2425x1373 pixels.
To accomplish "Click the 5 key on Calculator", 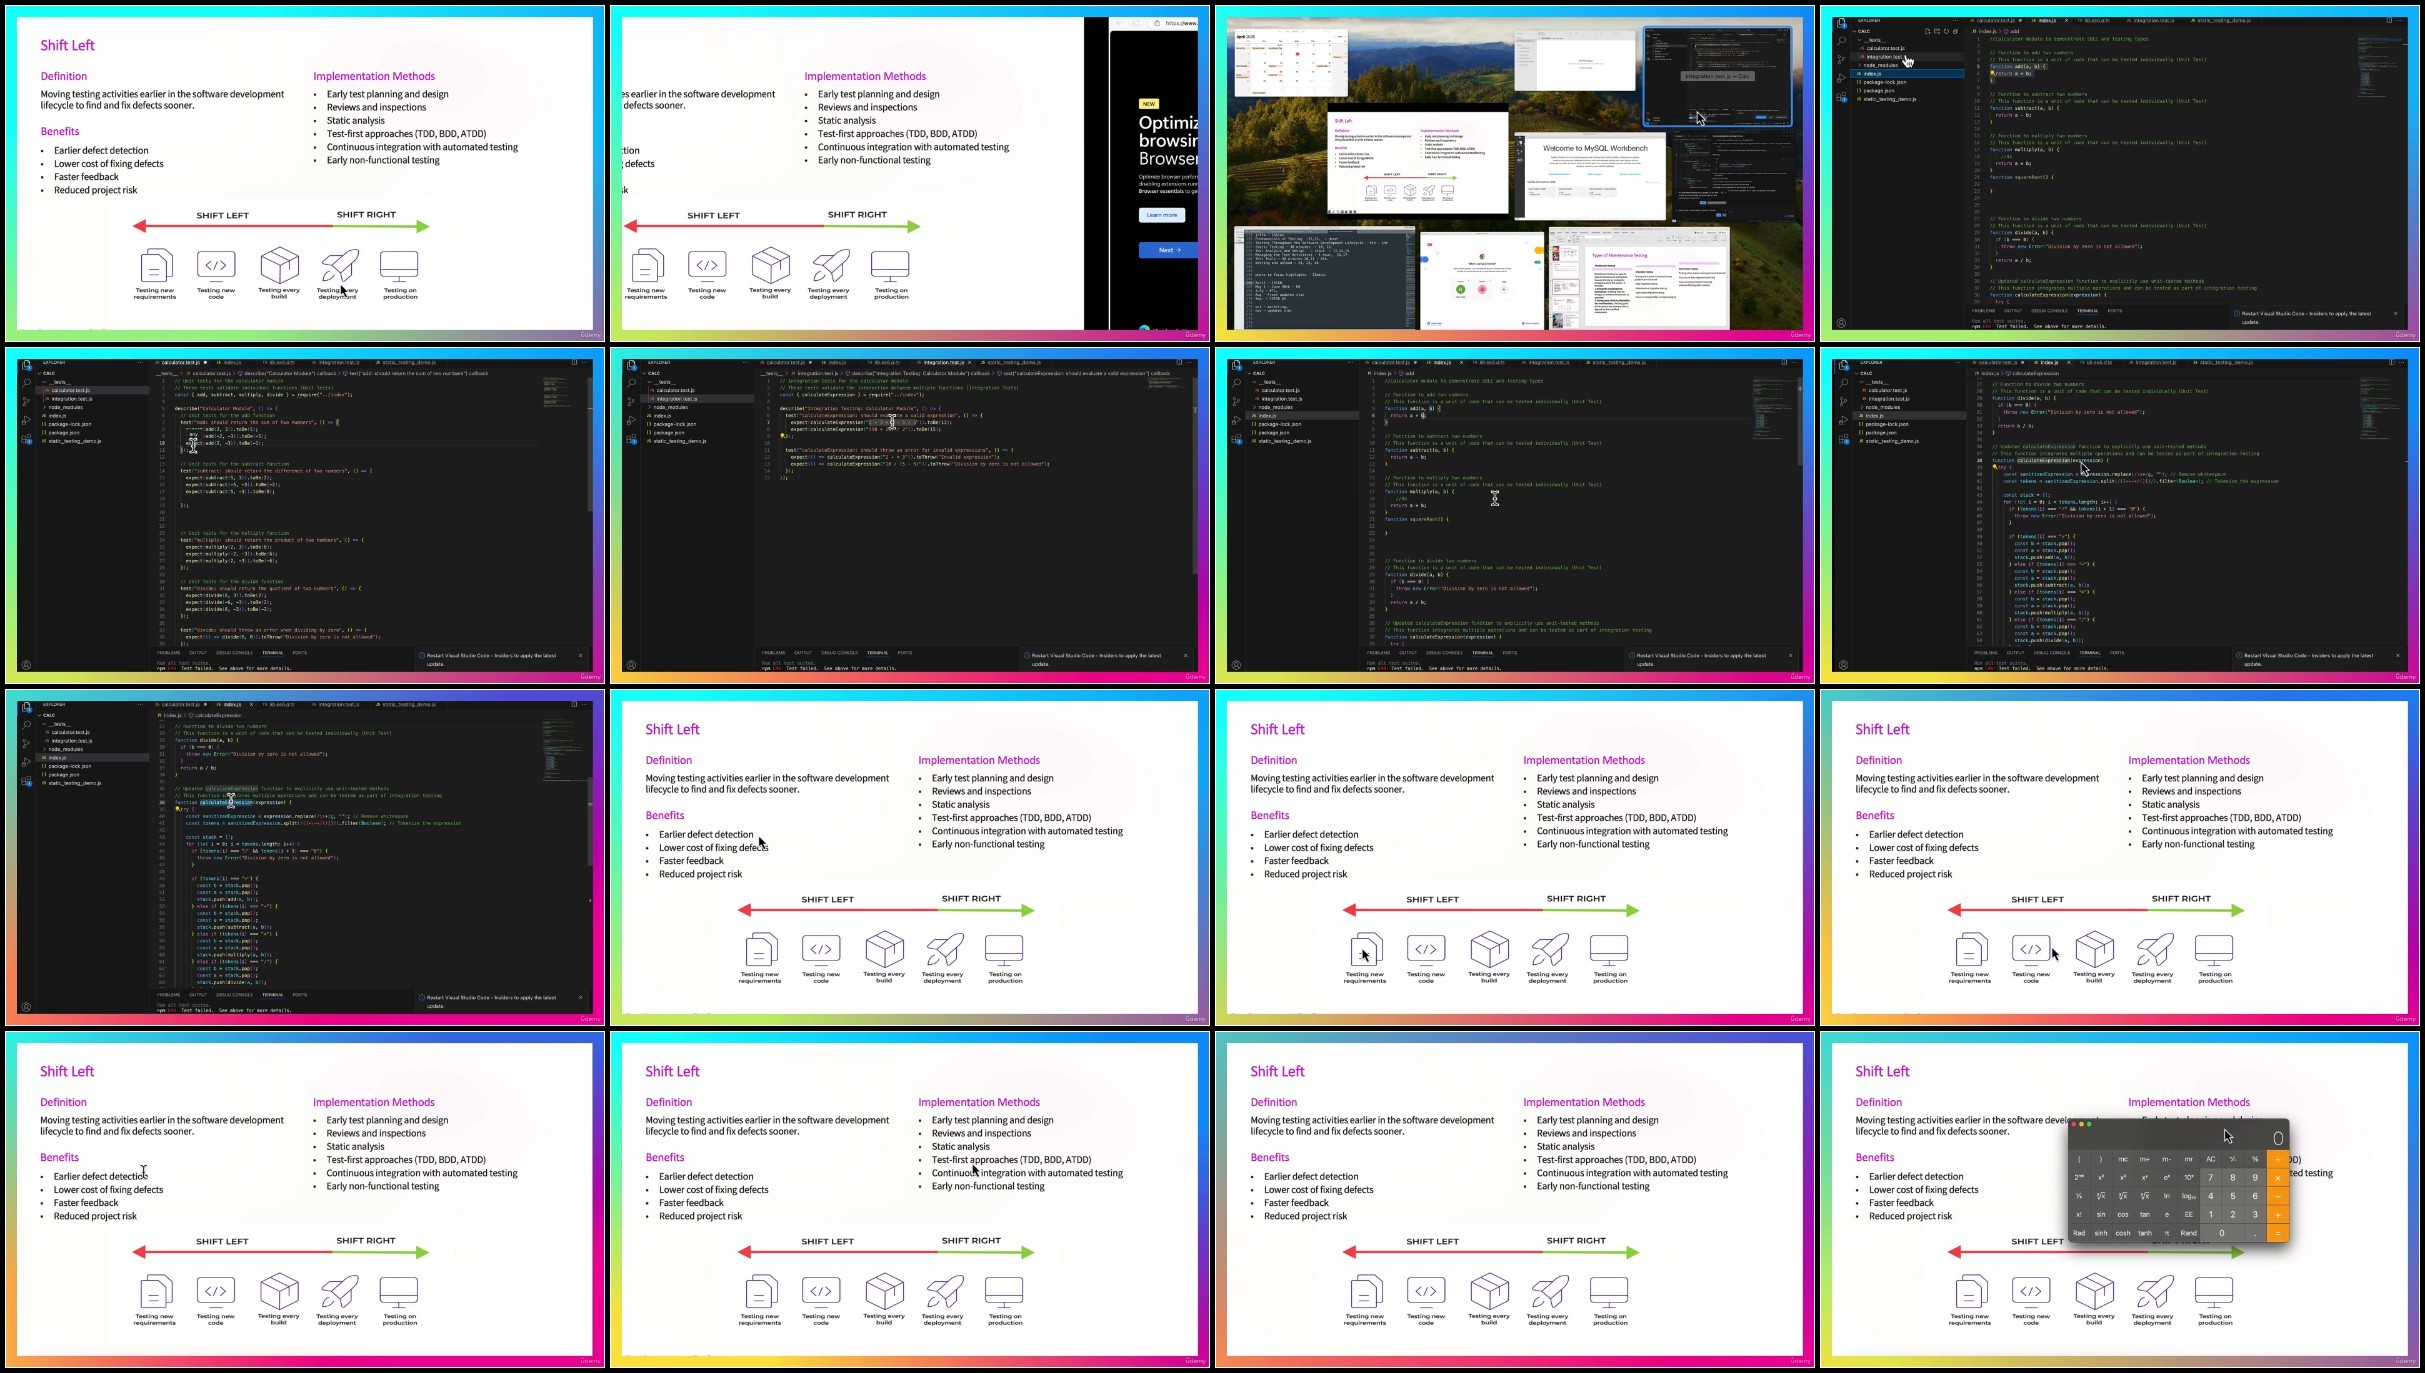I will pos(2233,1196).
